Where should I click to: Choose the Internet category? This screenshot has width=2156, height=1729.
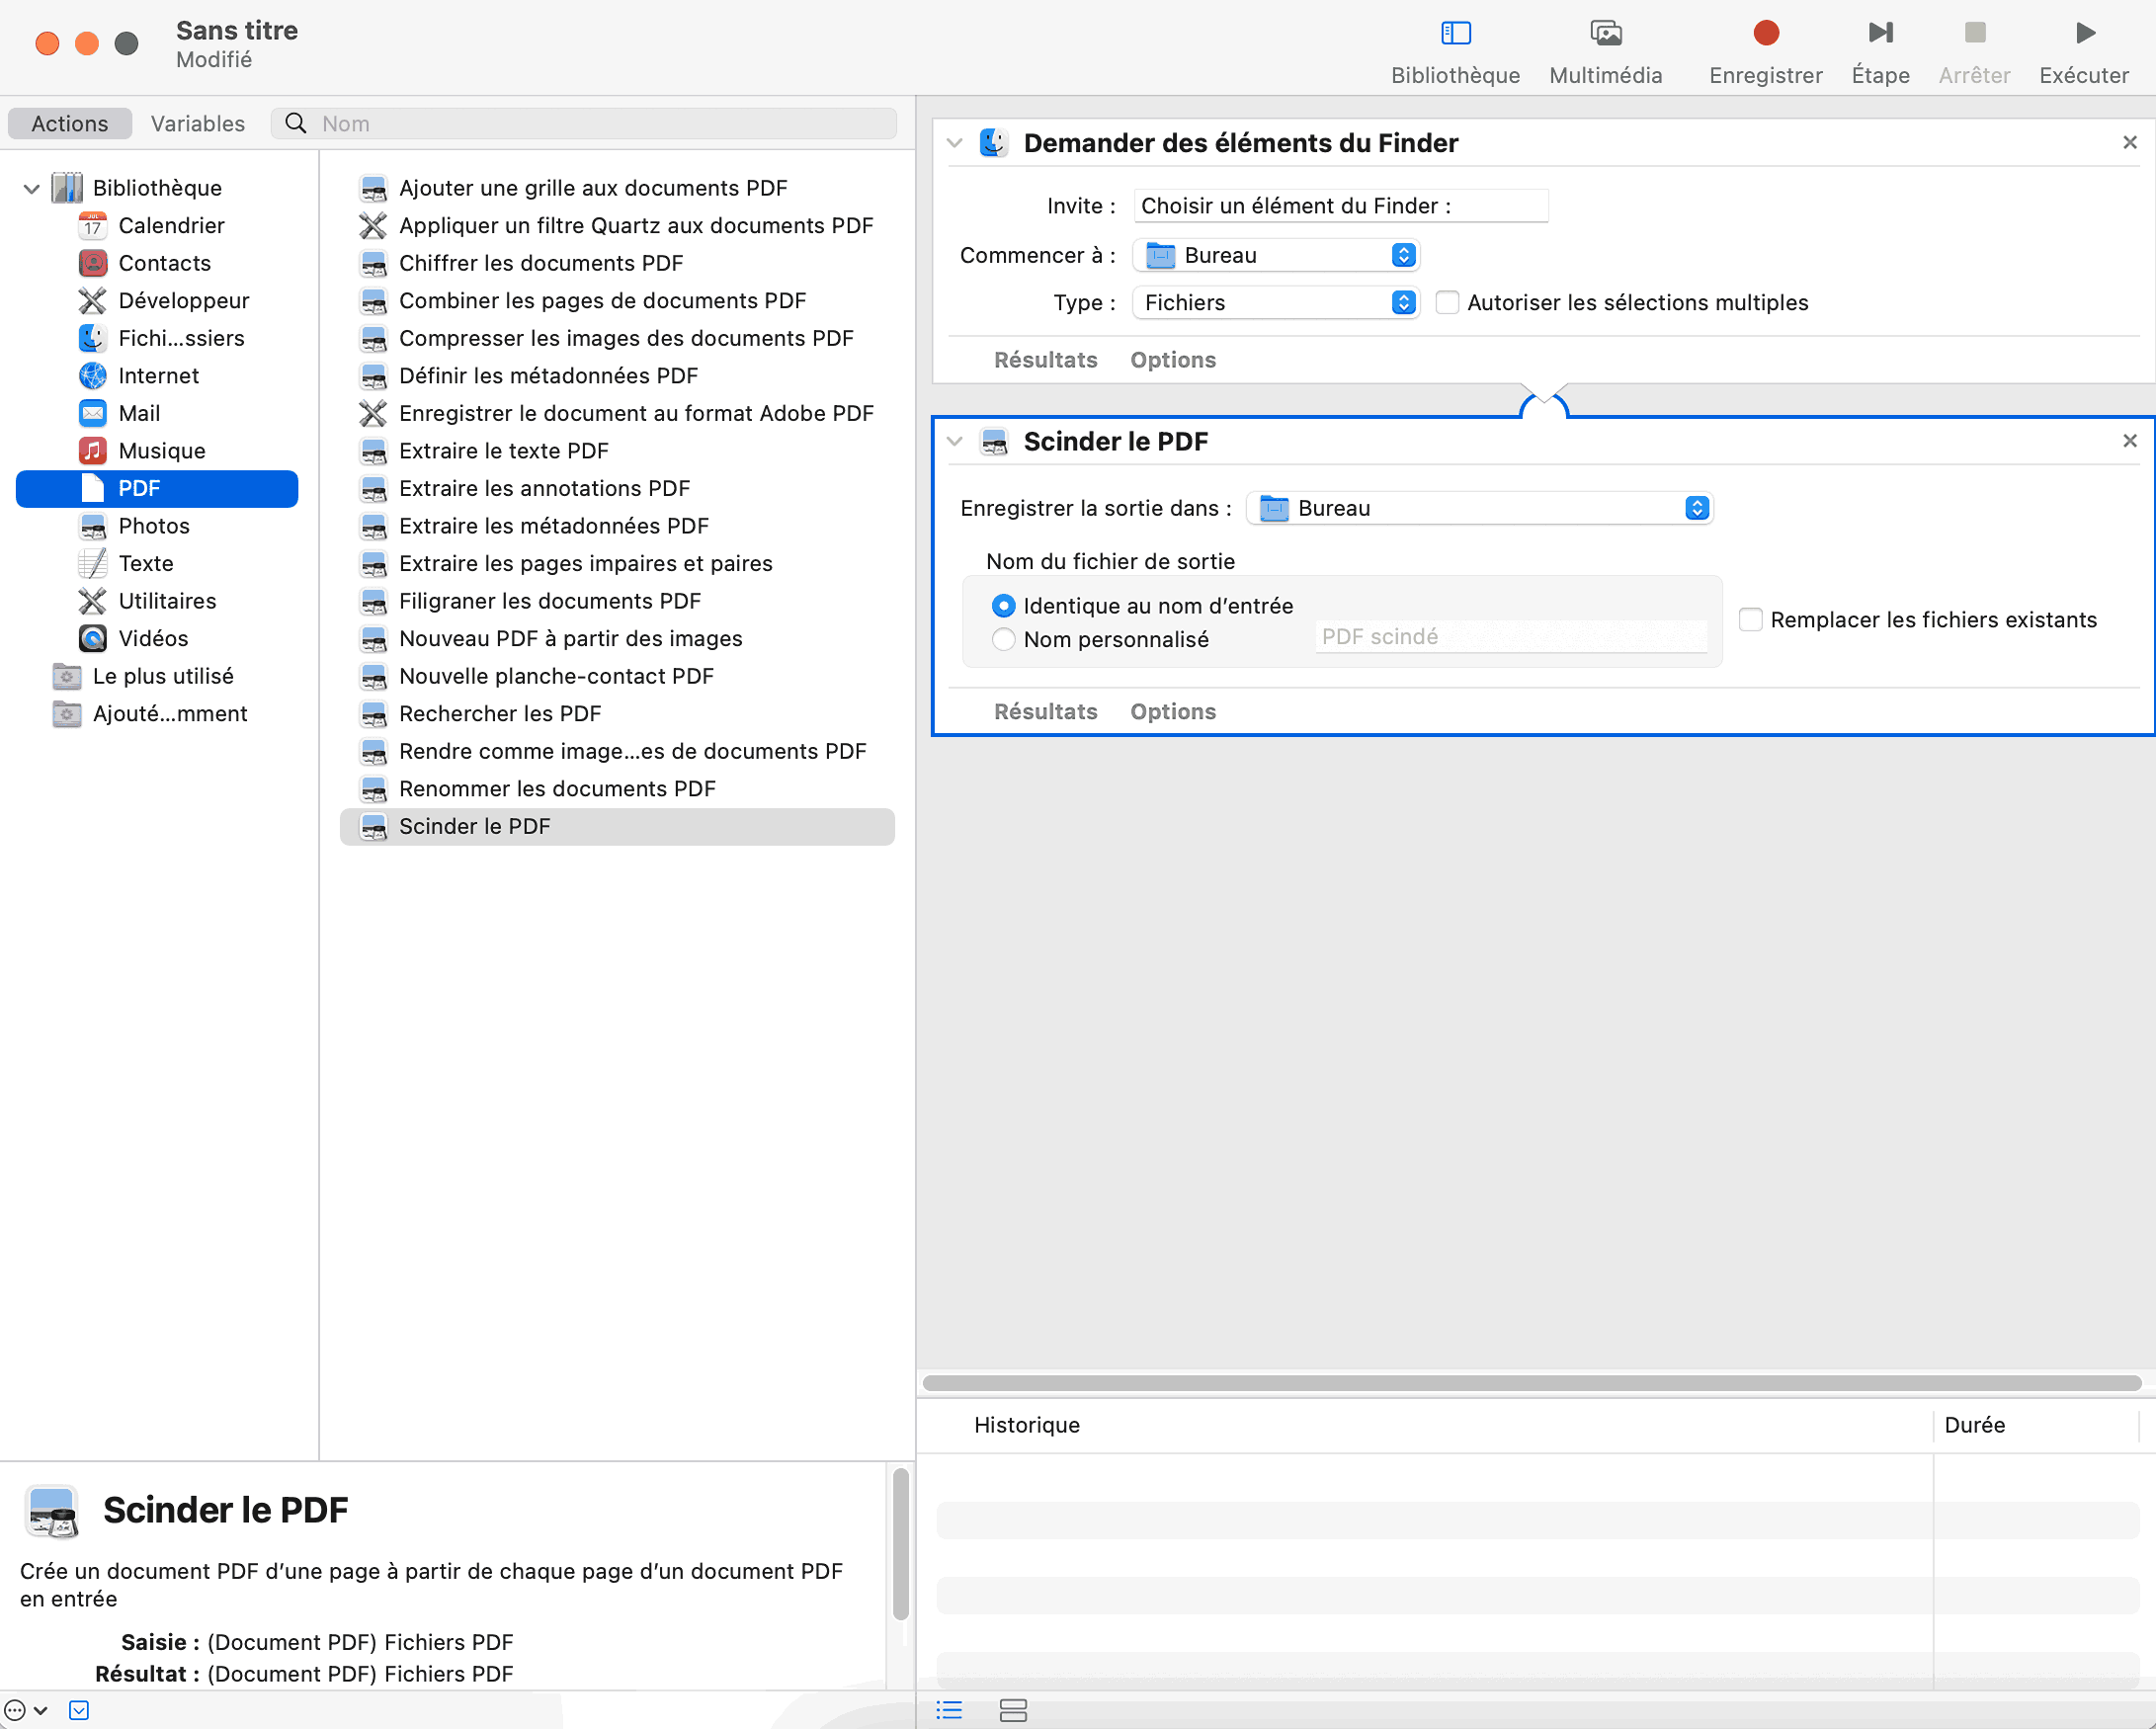pyautogui.click(x=159, y=375)
